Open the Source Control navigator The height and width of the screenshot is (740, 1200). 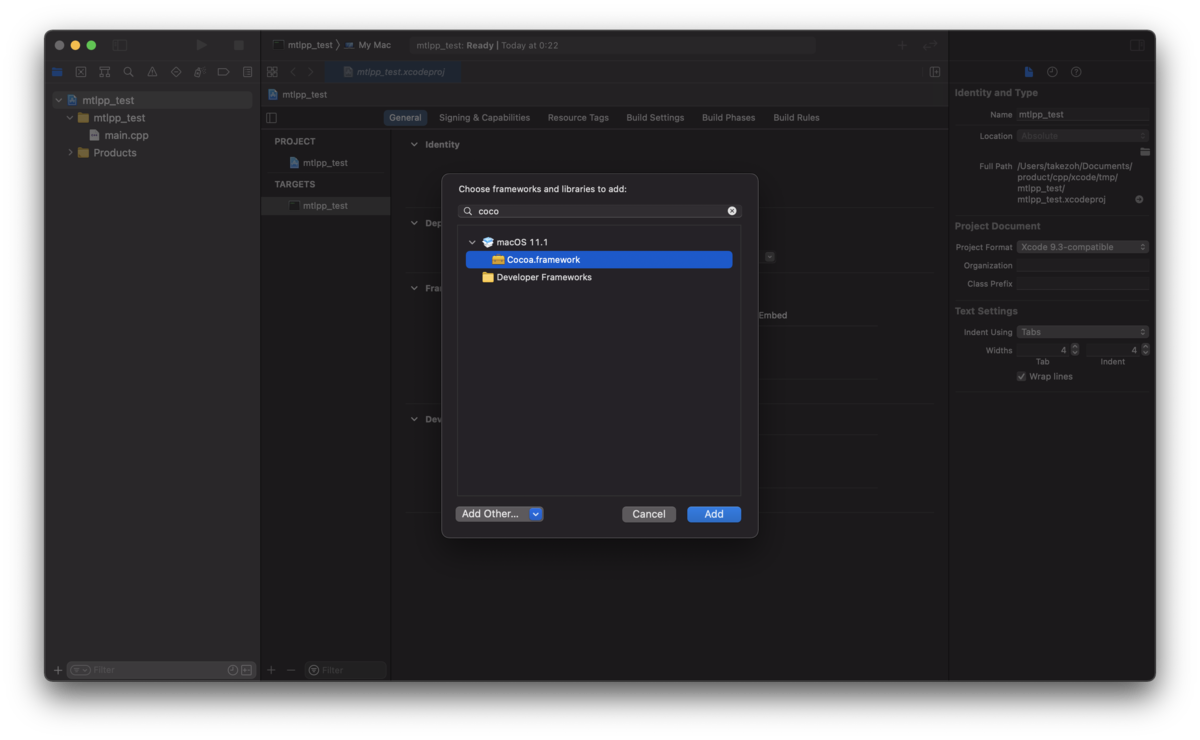click(81, 72)
